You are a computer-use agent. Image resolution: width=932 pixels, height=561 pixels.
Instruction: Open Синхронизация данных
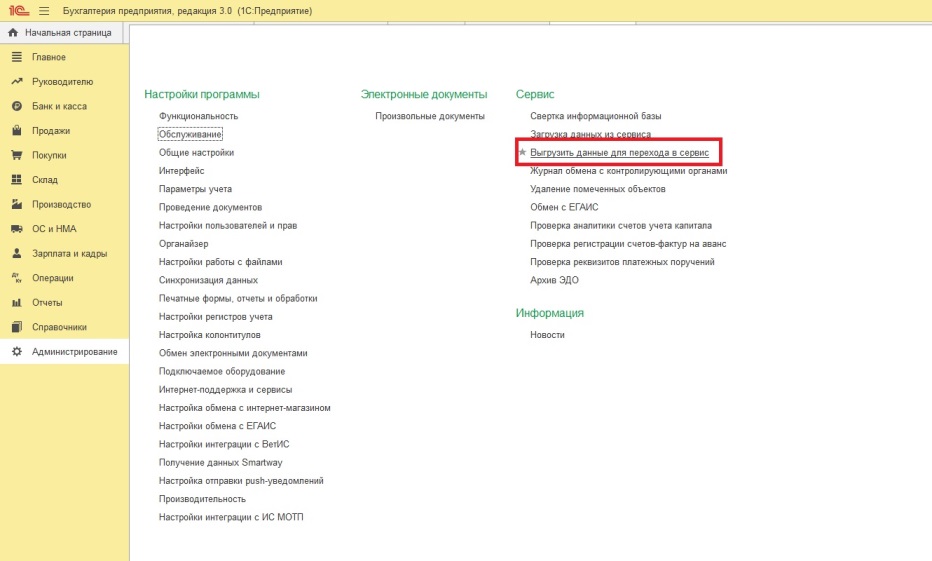pos(209,280)
